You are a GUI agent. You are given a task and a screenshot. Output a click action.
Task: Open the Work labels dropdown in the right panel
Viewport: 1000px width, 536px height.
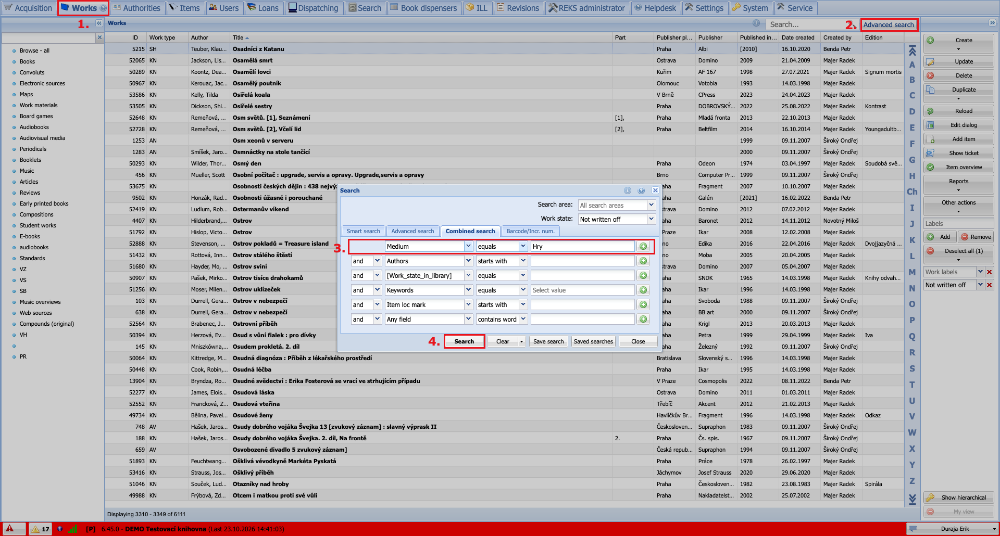(980, 272)
